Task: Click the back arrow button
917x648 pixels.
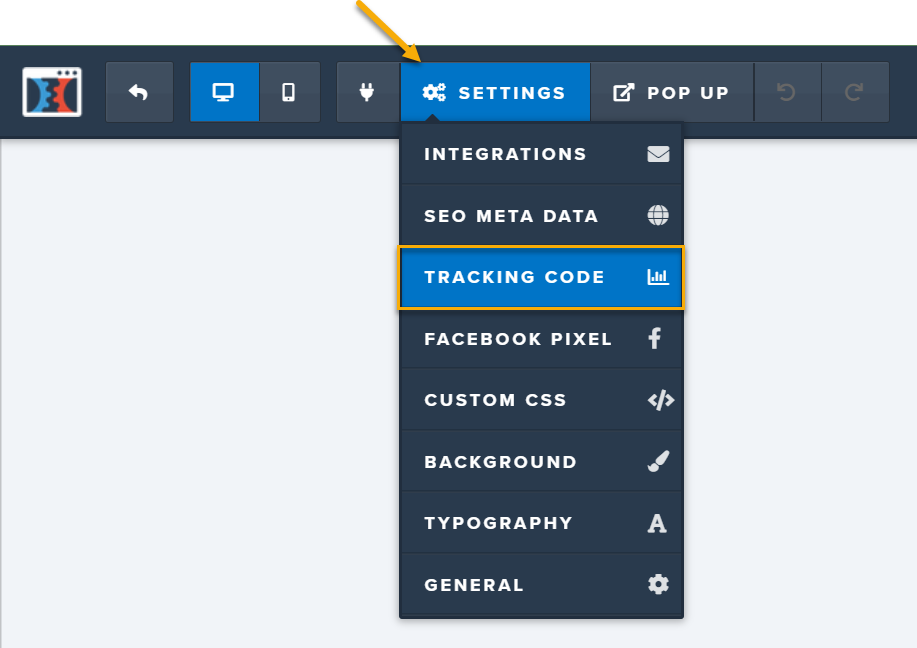Action: point(139,92)
